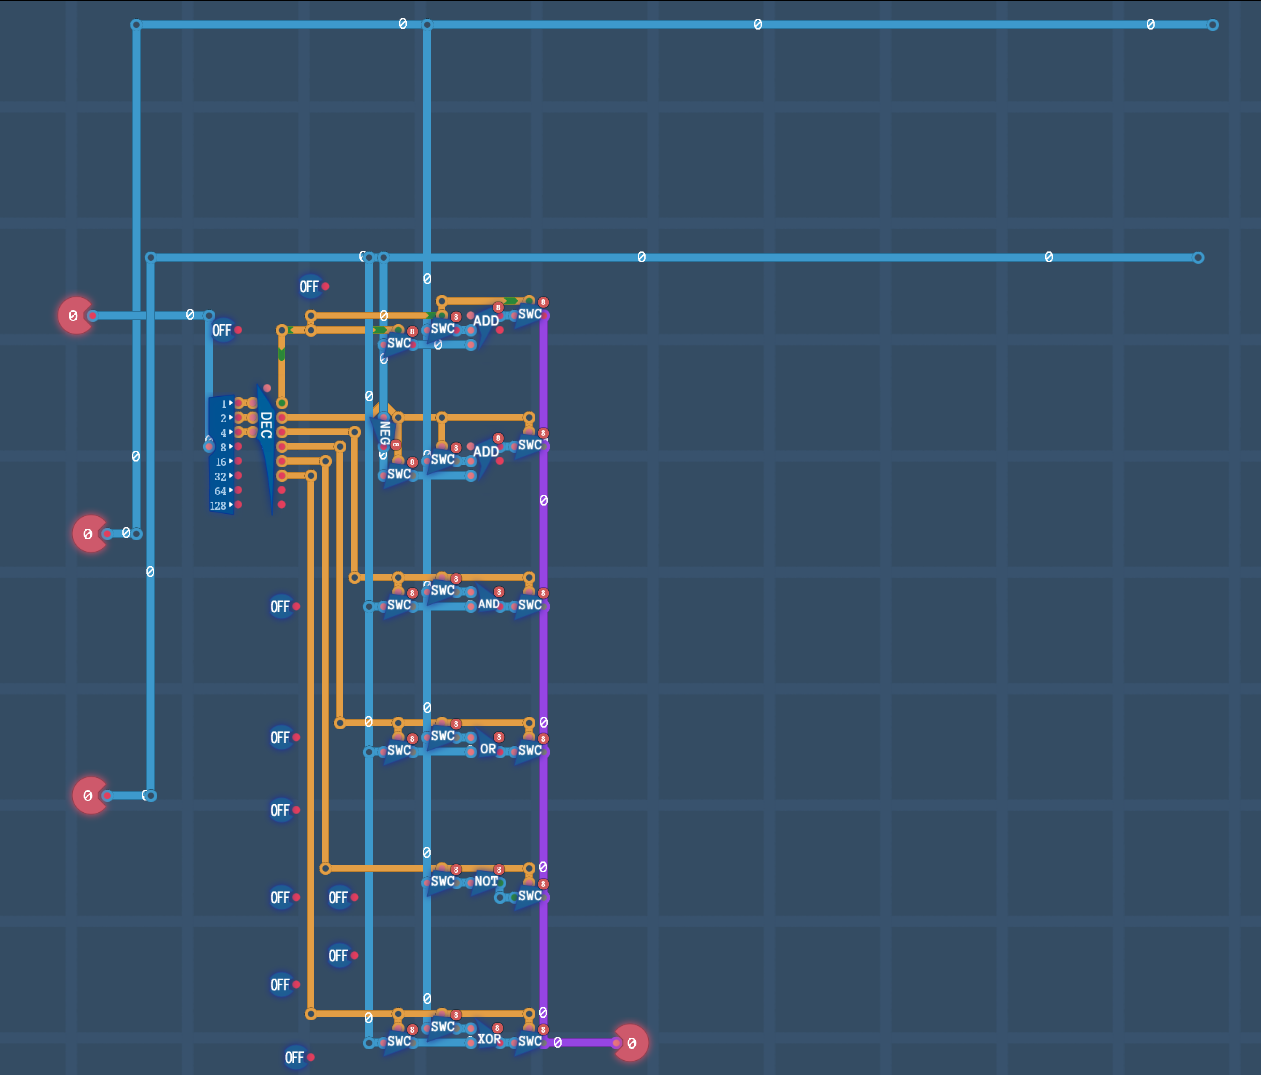
Task: Click the lower ADD component below NEG row
Action: [486, 452]
